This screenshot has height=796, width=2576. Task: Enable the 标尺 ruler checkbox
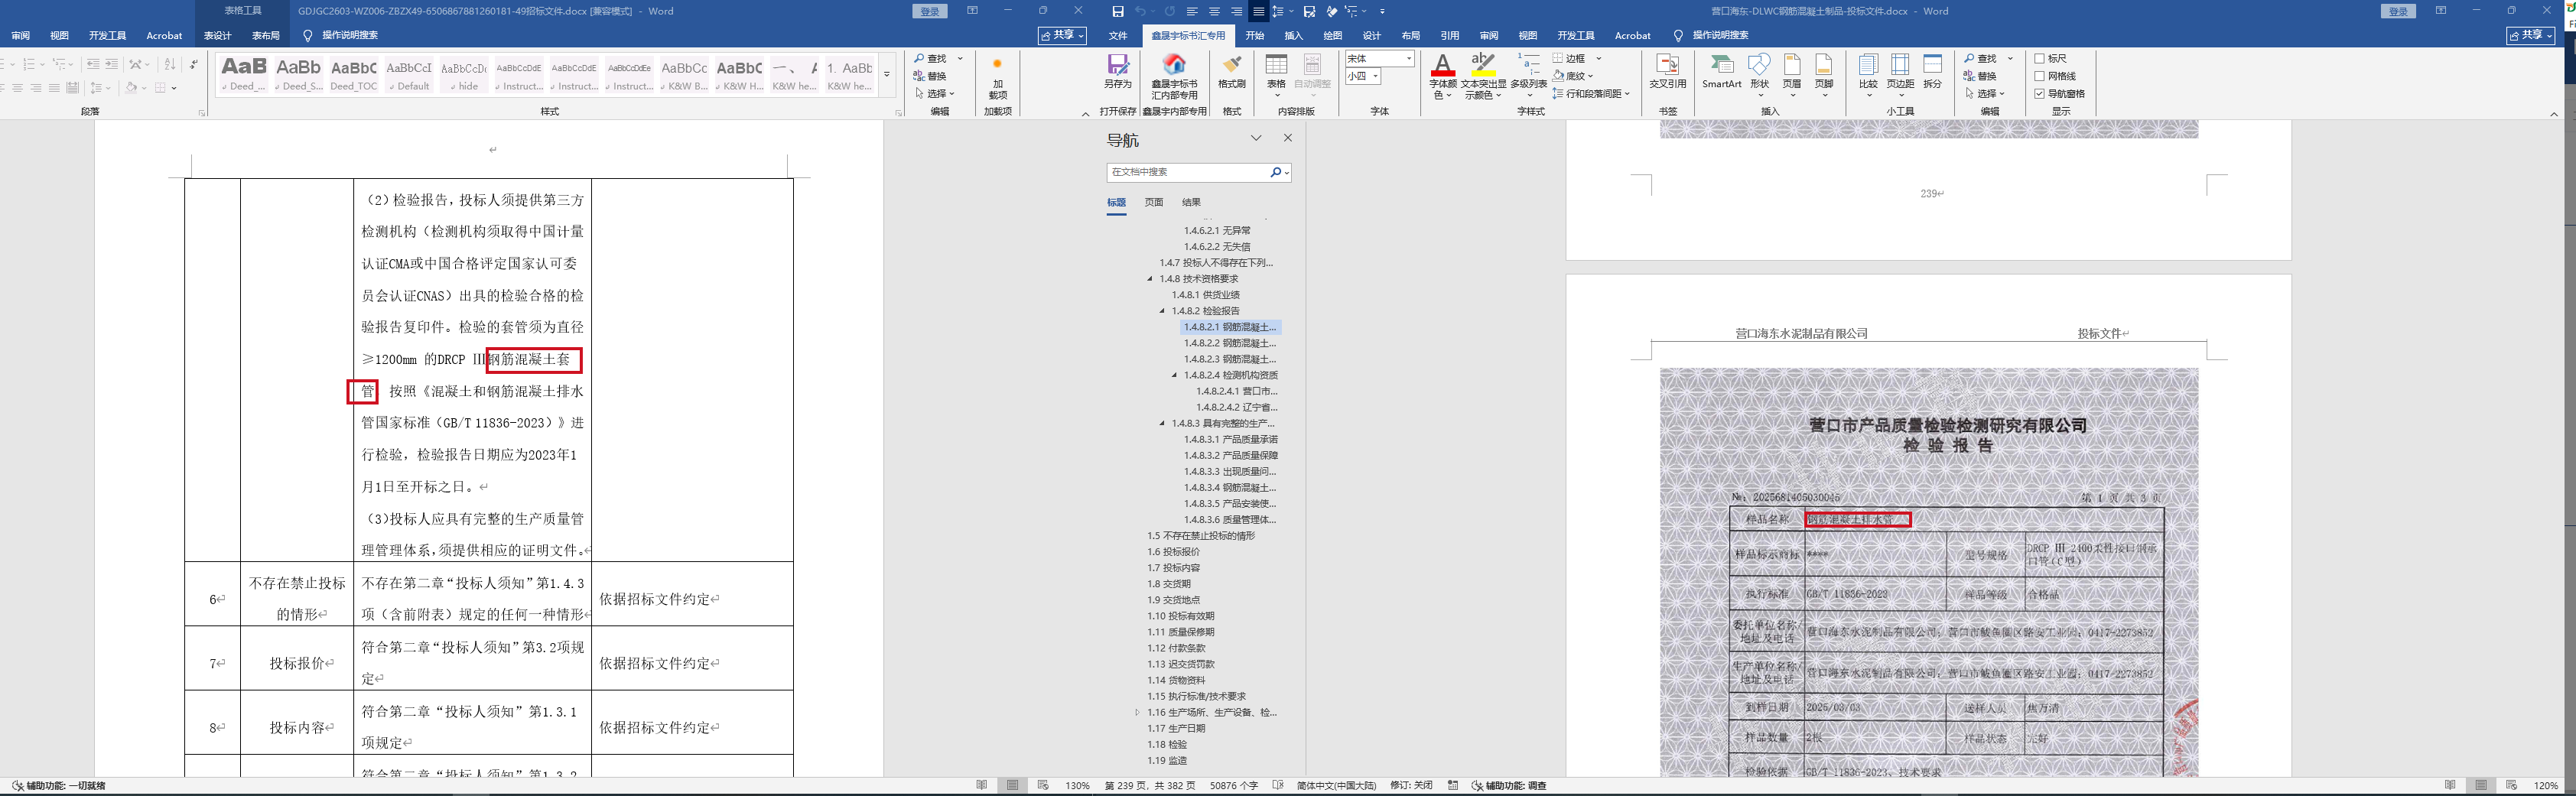[2040, 59]
